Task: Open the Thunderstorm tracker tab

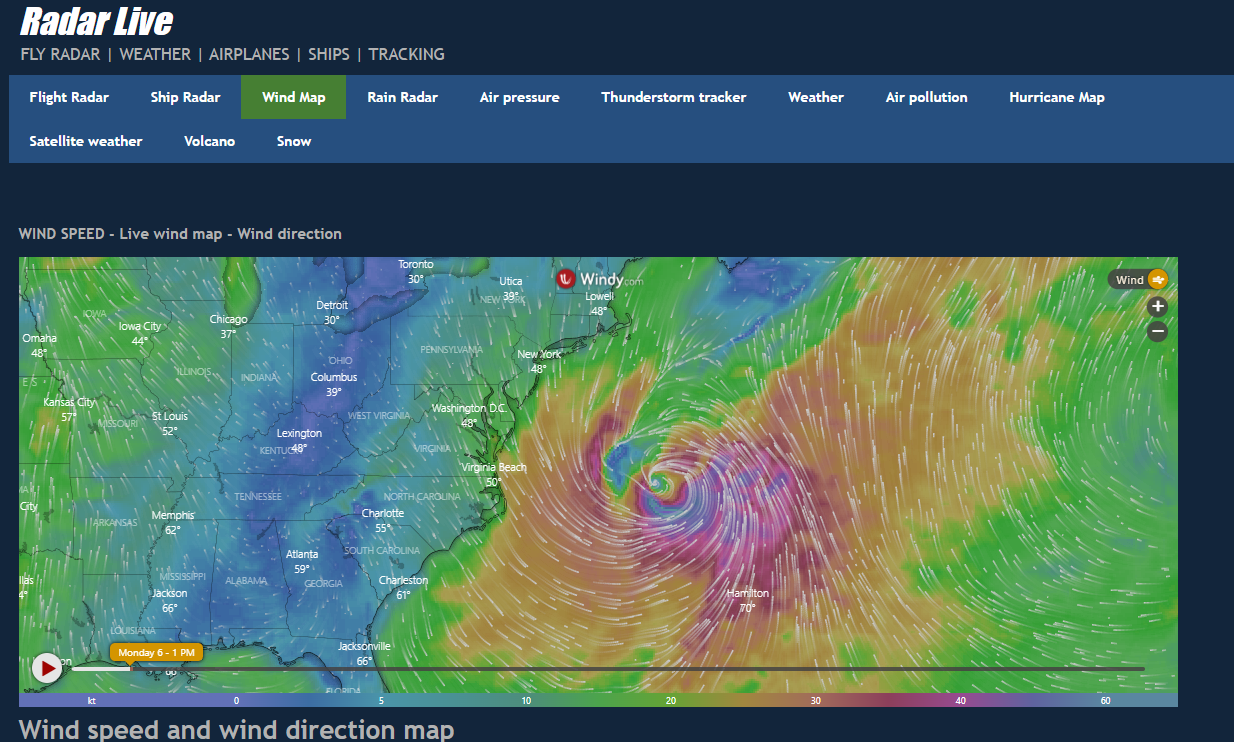Action: (x=674, y=97)
